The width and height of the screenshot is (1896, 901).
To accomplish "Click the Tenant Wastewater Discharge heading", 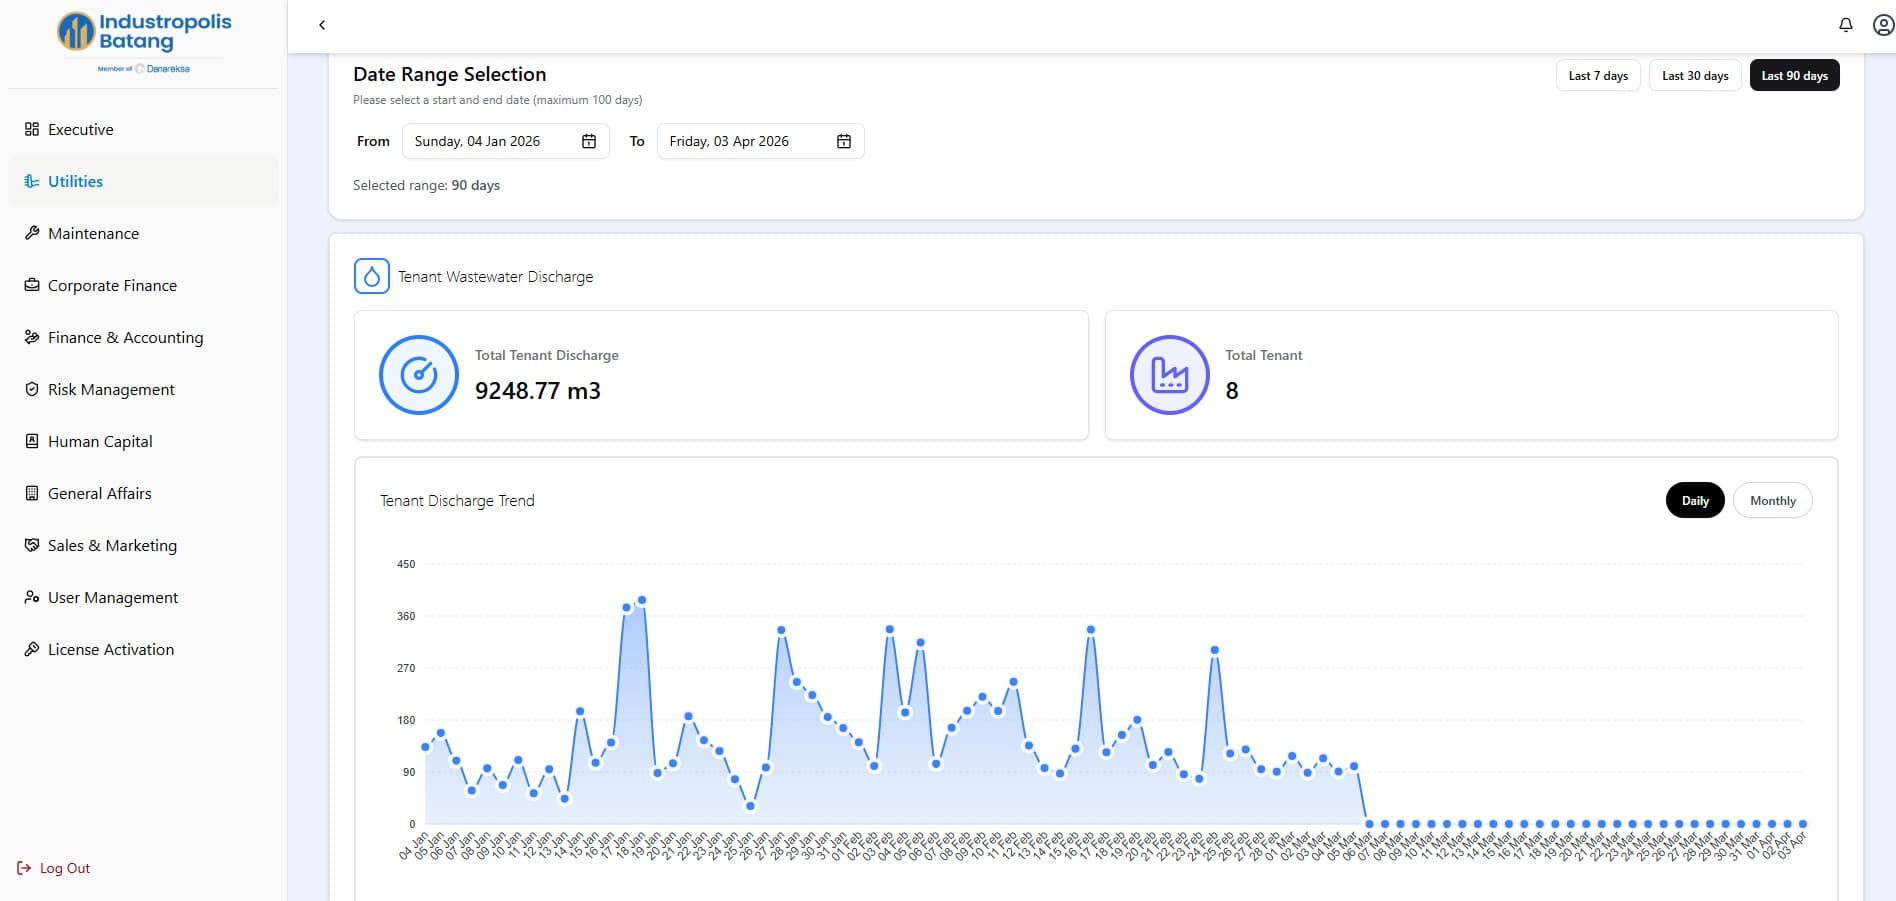I will (x=495, y=277).
